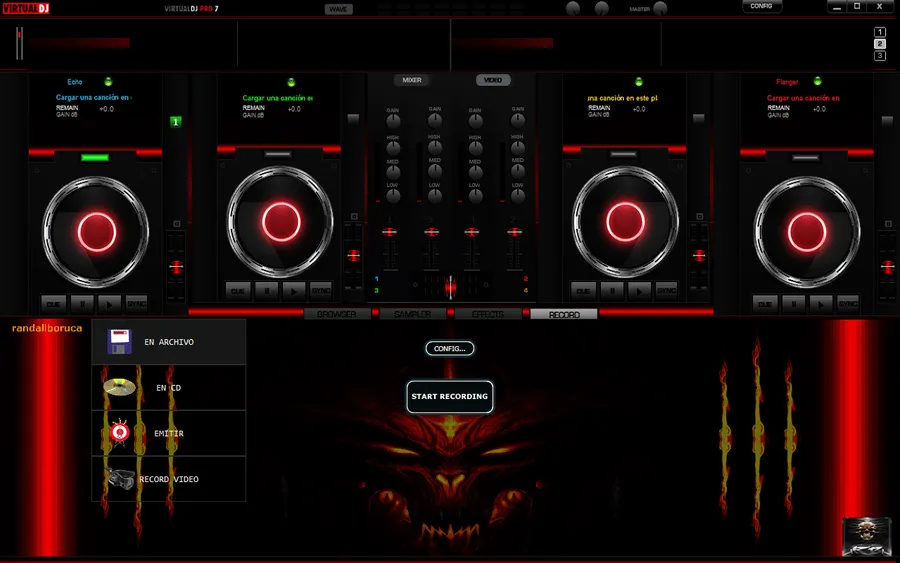The height and width of the screenshot is (563, 900).
Task: Click the WAVE button at the top
Action: (338, 9)
